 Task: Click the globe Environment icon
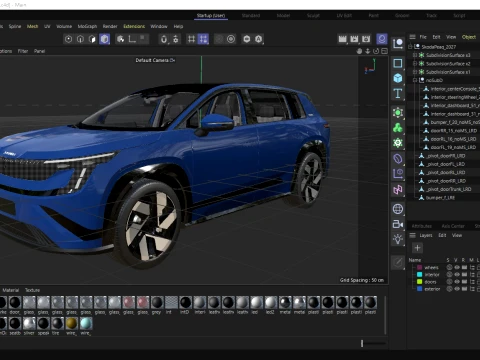point(398,209)
